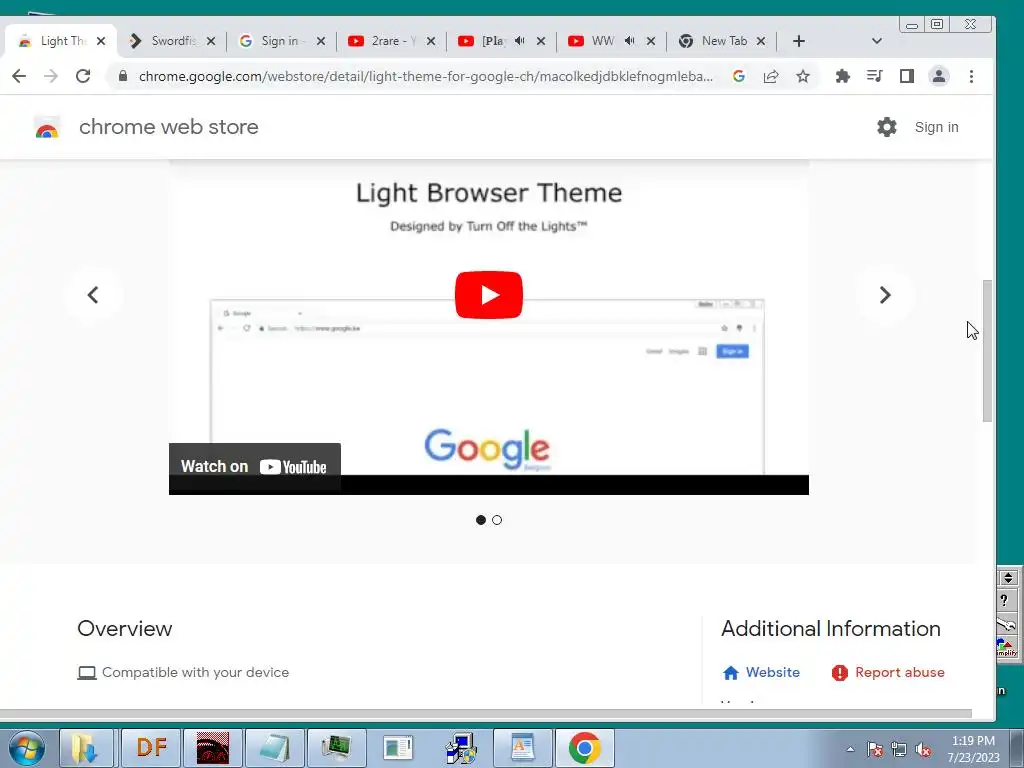1024x768 pixels.
Task: Open the Windows Start menu
Action: point(26,748)
